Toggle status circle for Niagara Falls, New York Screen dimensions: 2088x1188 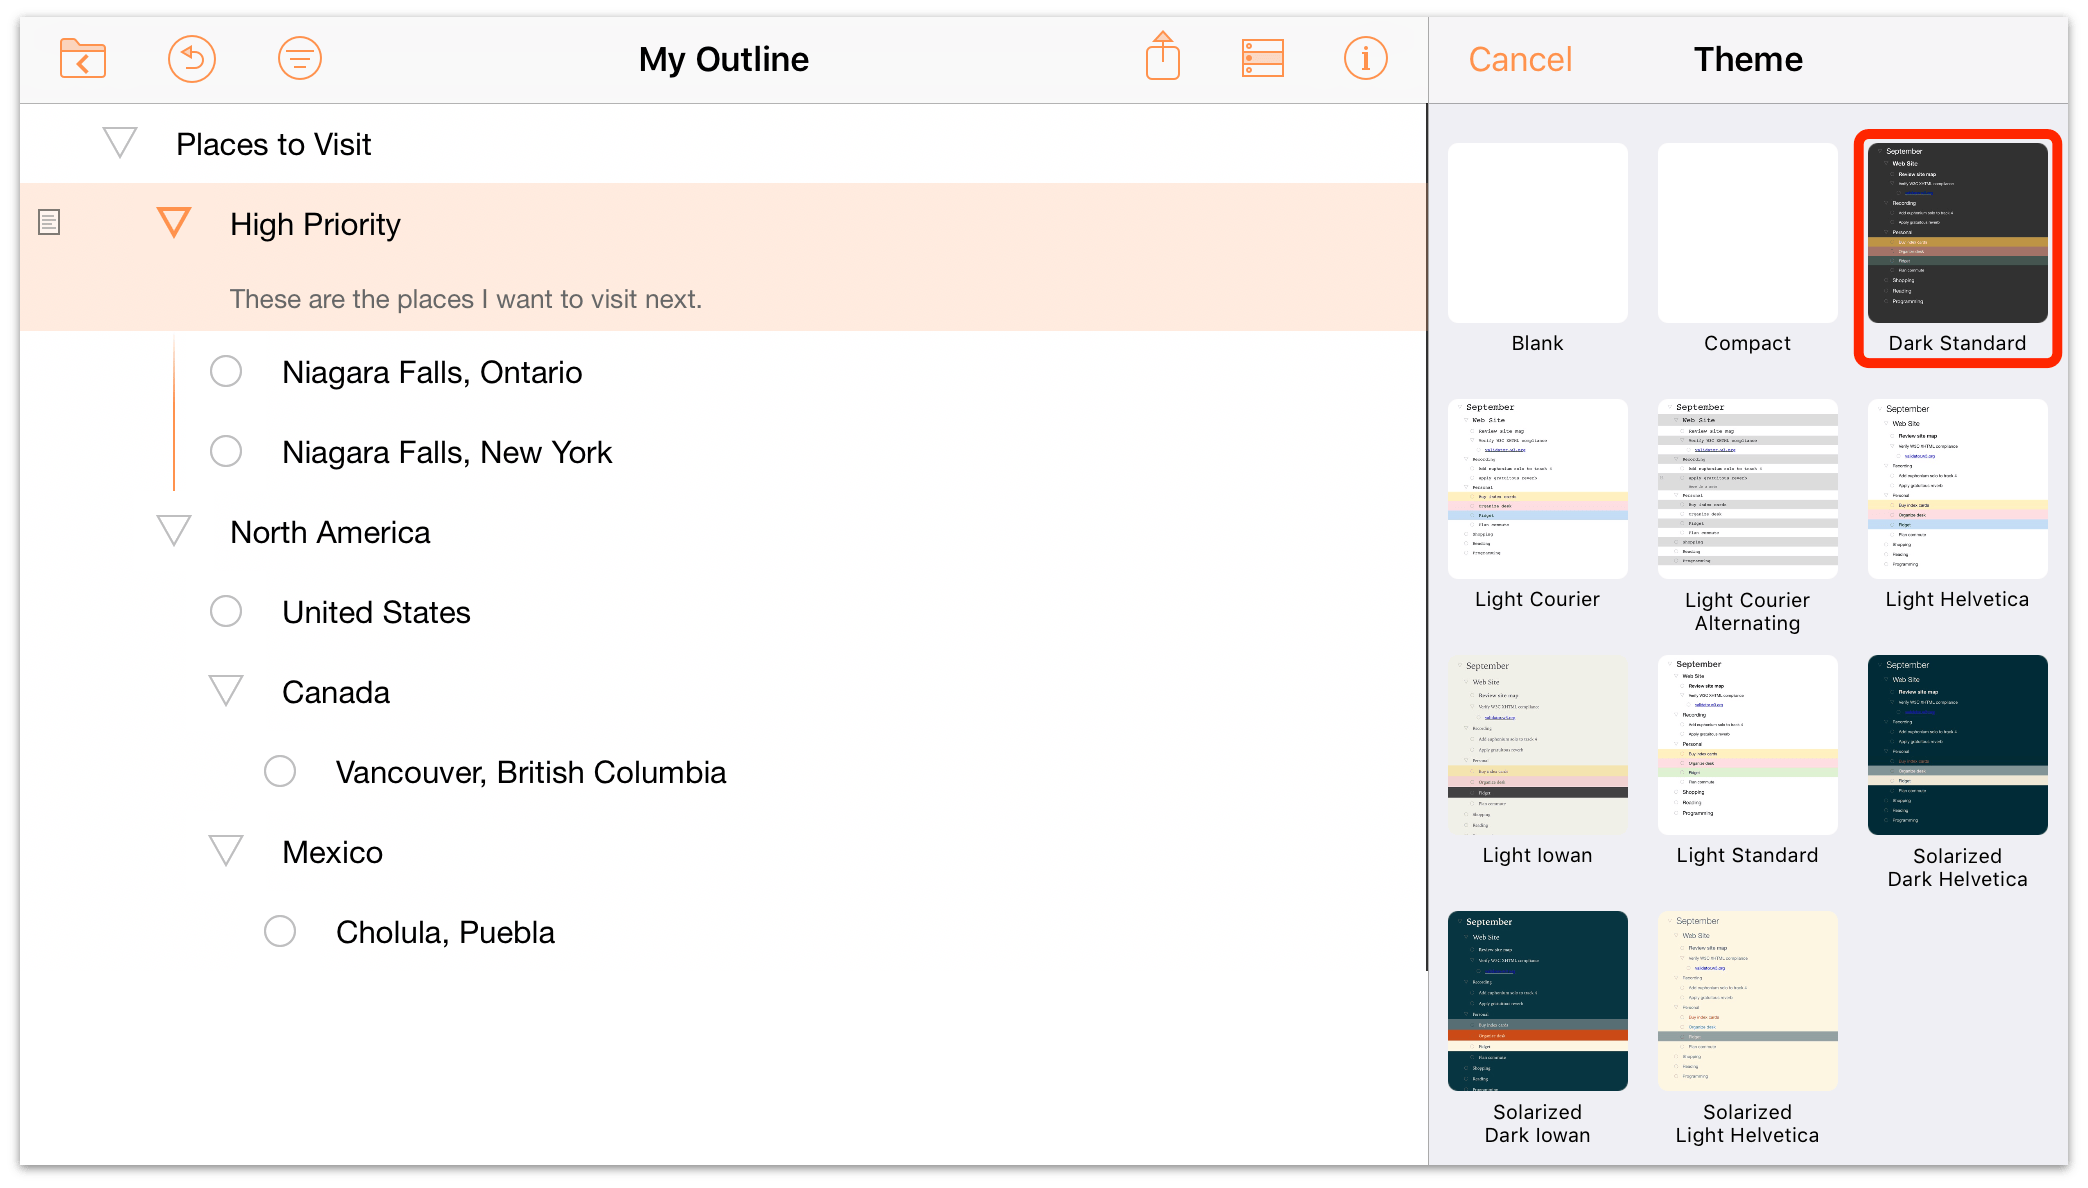226,451
